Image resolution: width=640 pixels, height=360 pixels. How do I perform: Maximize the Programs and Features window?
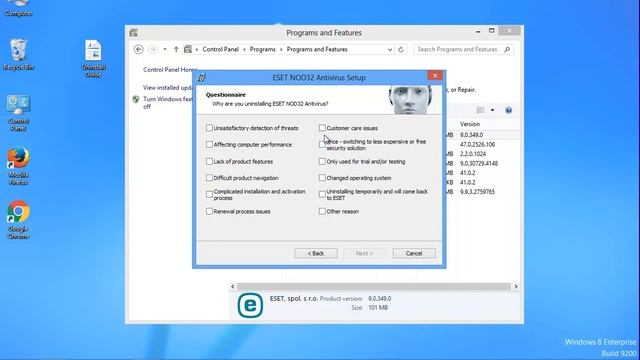(x=492, y=31)
